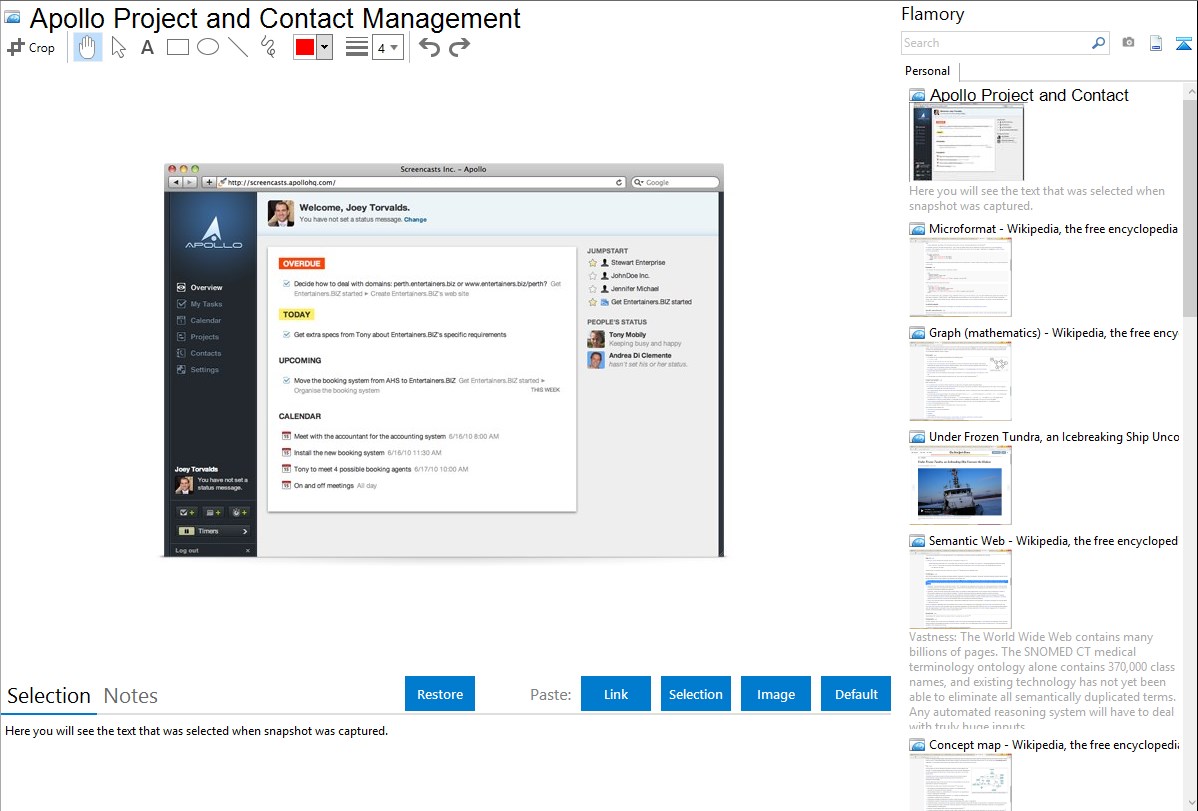Choose the straight line tool
This screenshot has height=811, width=1198.
pos(238,47)
